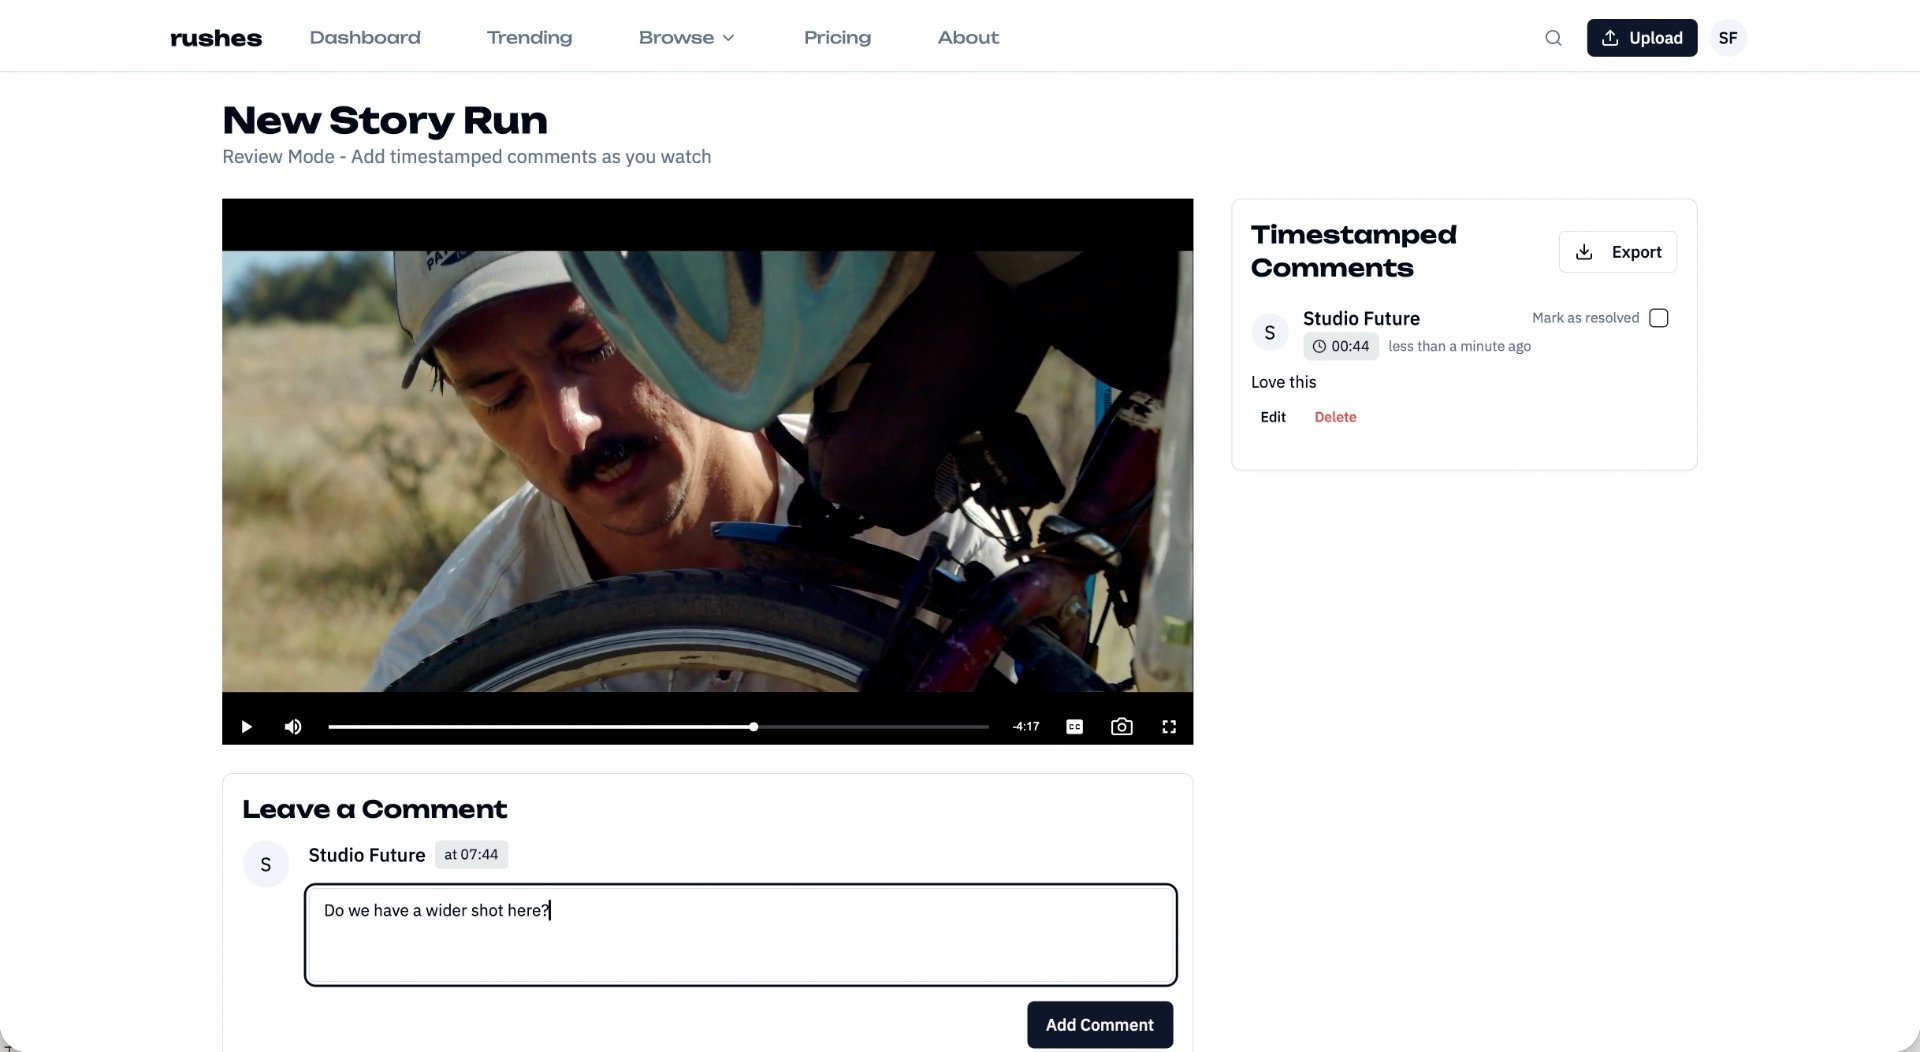The height and width of the screenshot is (1052, 1920).
Task: Click the Add Comment button
Action: coord(1100,1024)
